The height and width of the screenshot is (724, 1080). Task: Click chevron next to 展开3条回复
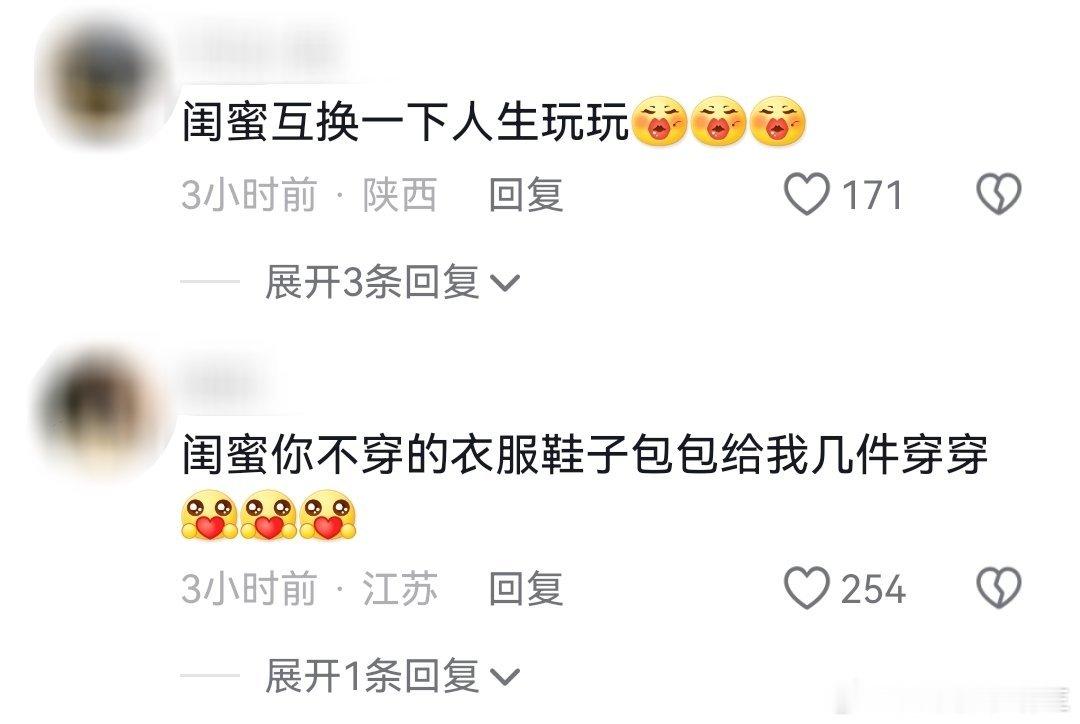[x=504, y=283]
